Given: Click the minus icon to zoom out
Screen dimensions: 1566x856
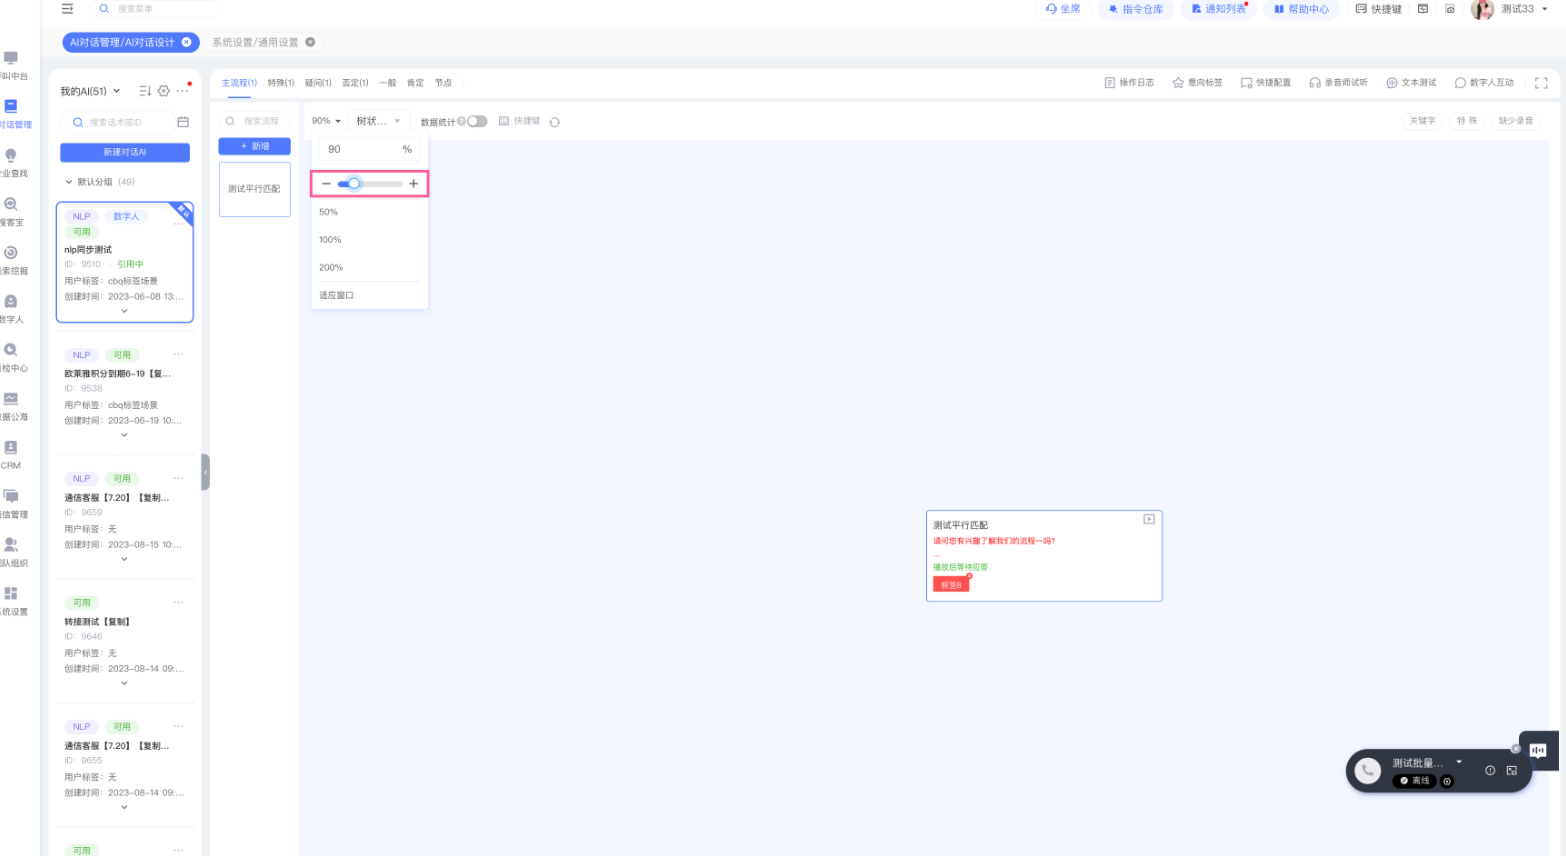Looking at the screenshot, I should click(326, 184).
